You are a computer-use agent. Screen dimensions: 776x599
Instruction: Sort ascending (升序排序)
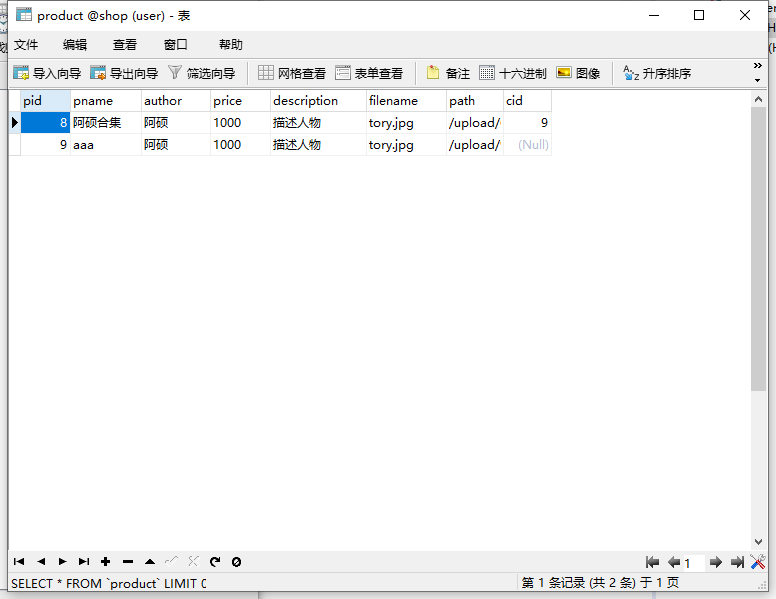657,73
